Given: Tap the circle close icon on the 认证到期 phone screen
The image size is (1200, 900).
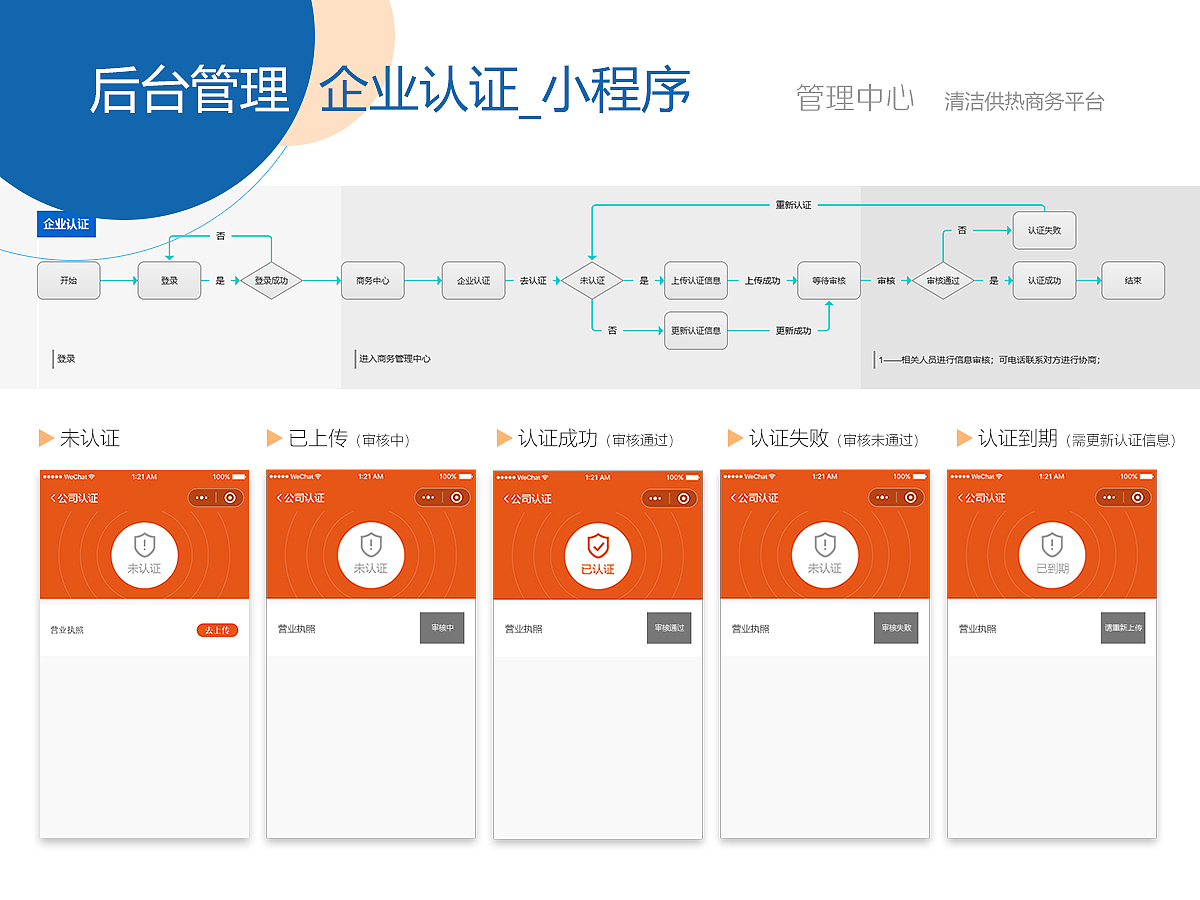Looking at the screenshot, I should [1138, 497].
